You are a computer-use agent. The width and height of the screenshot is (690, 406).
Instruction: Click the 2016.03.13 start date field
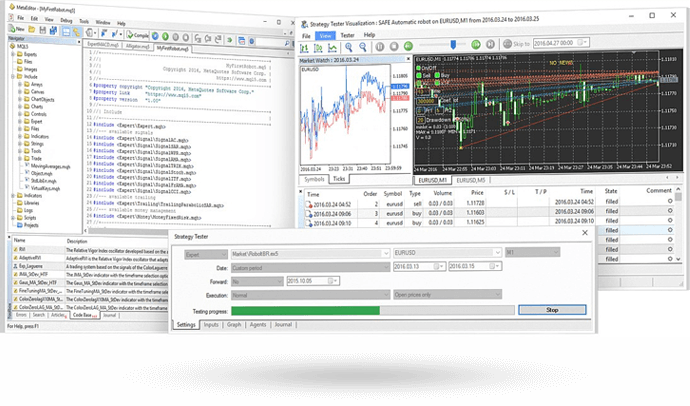(x=419, y=267)
